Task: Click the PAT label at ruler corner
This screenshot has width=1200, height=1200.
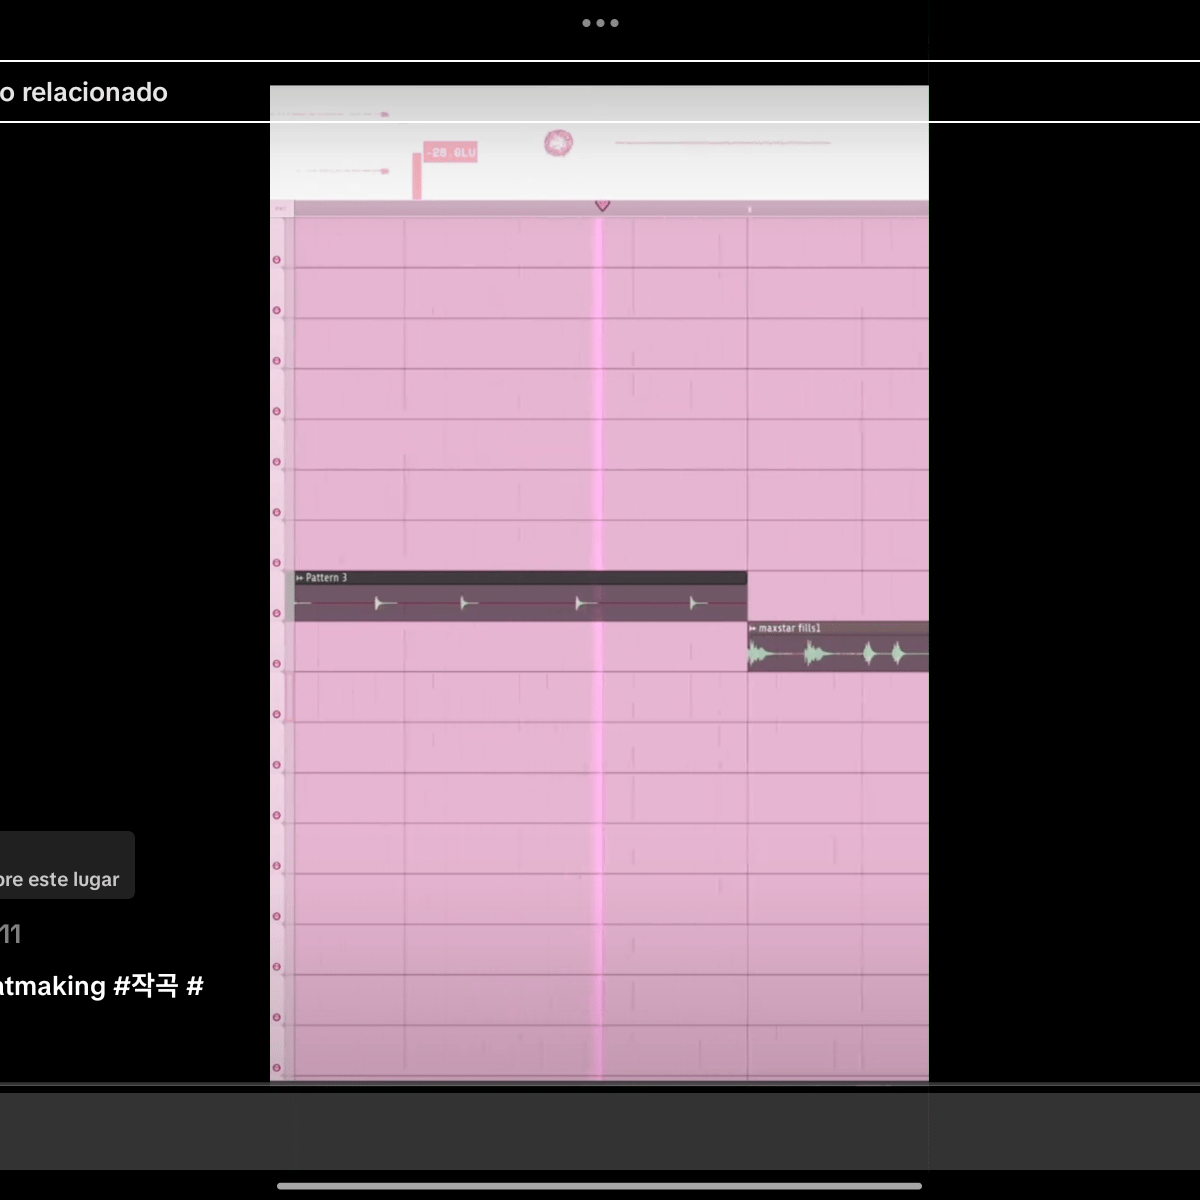Action: 281,209
